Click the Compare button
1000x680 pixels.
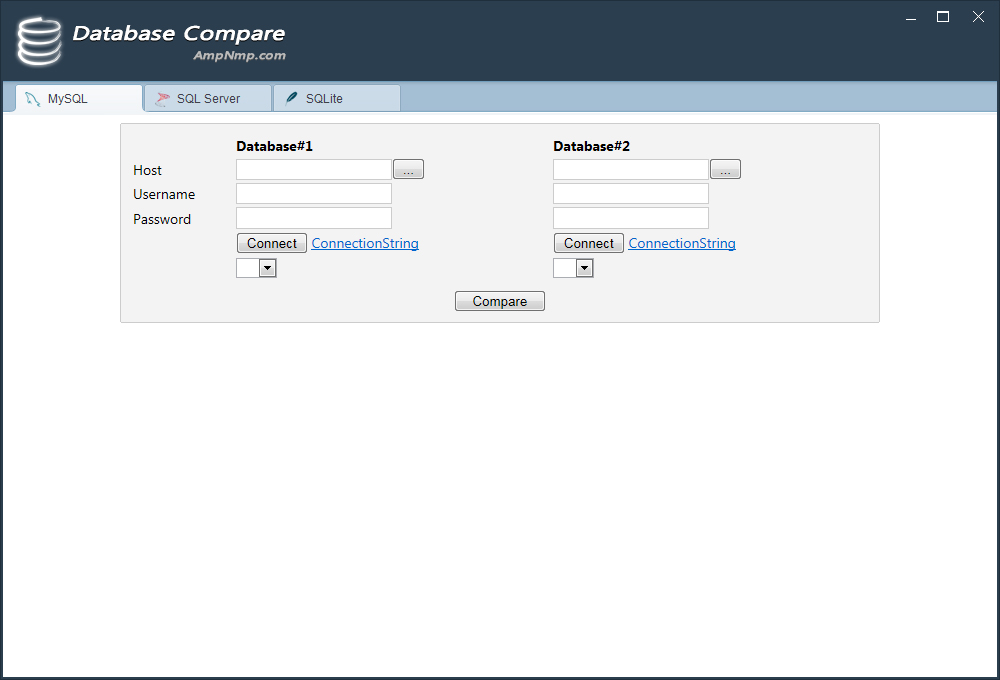(499, 301)
